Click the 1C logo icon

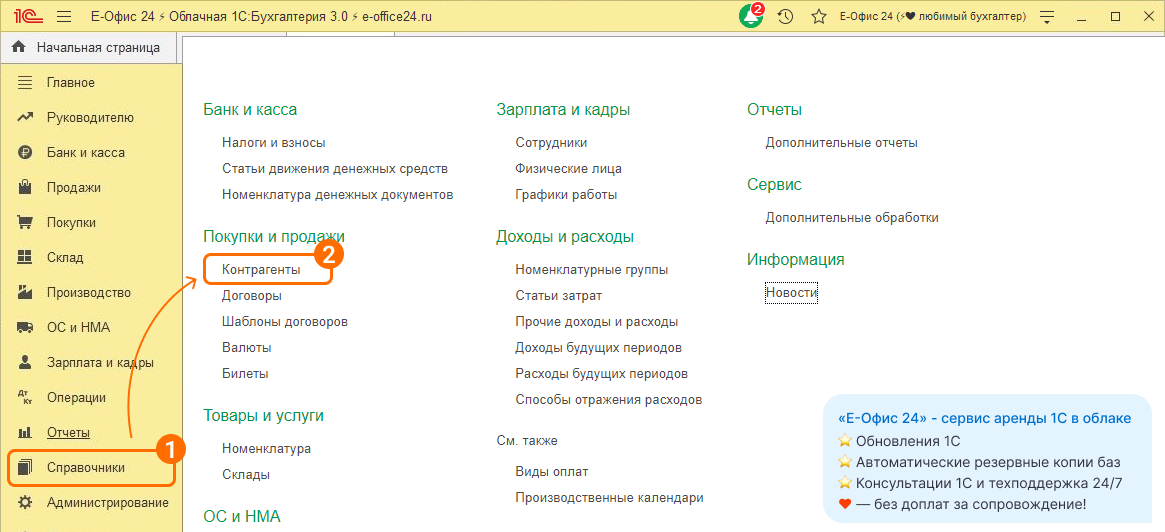(x=26, y=16)
